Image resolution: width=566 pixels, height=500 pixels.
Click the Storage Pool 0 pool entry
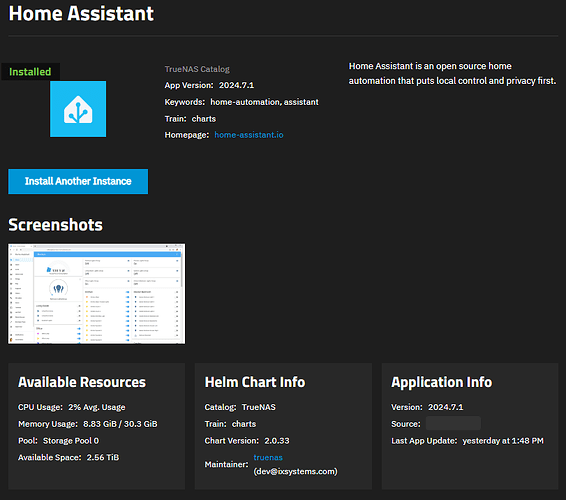click(x=71, y=441)
